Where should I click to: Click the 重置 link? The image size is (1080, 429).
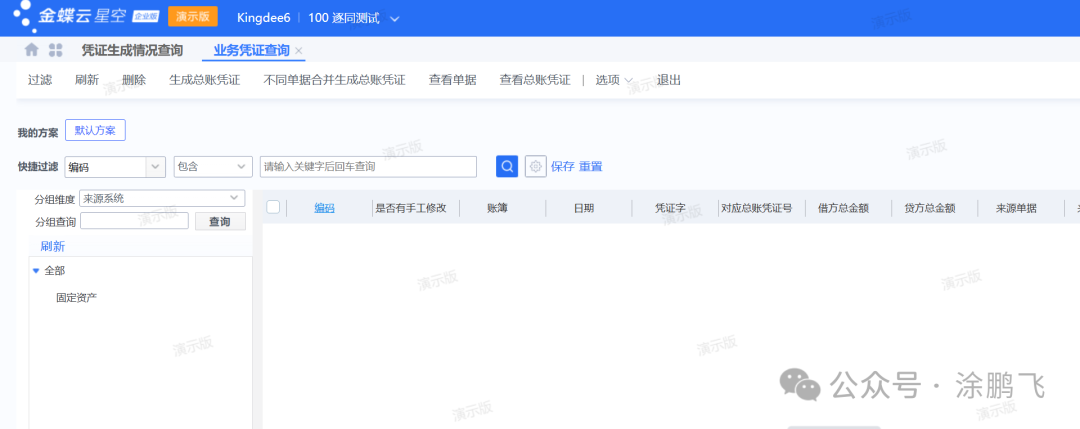[591, 167]
